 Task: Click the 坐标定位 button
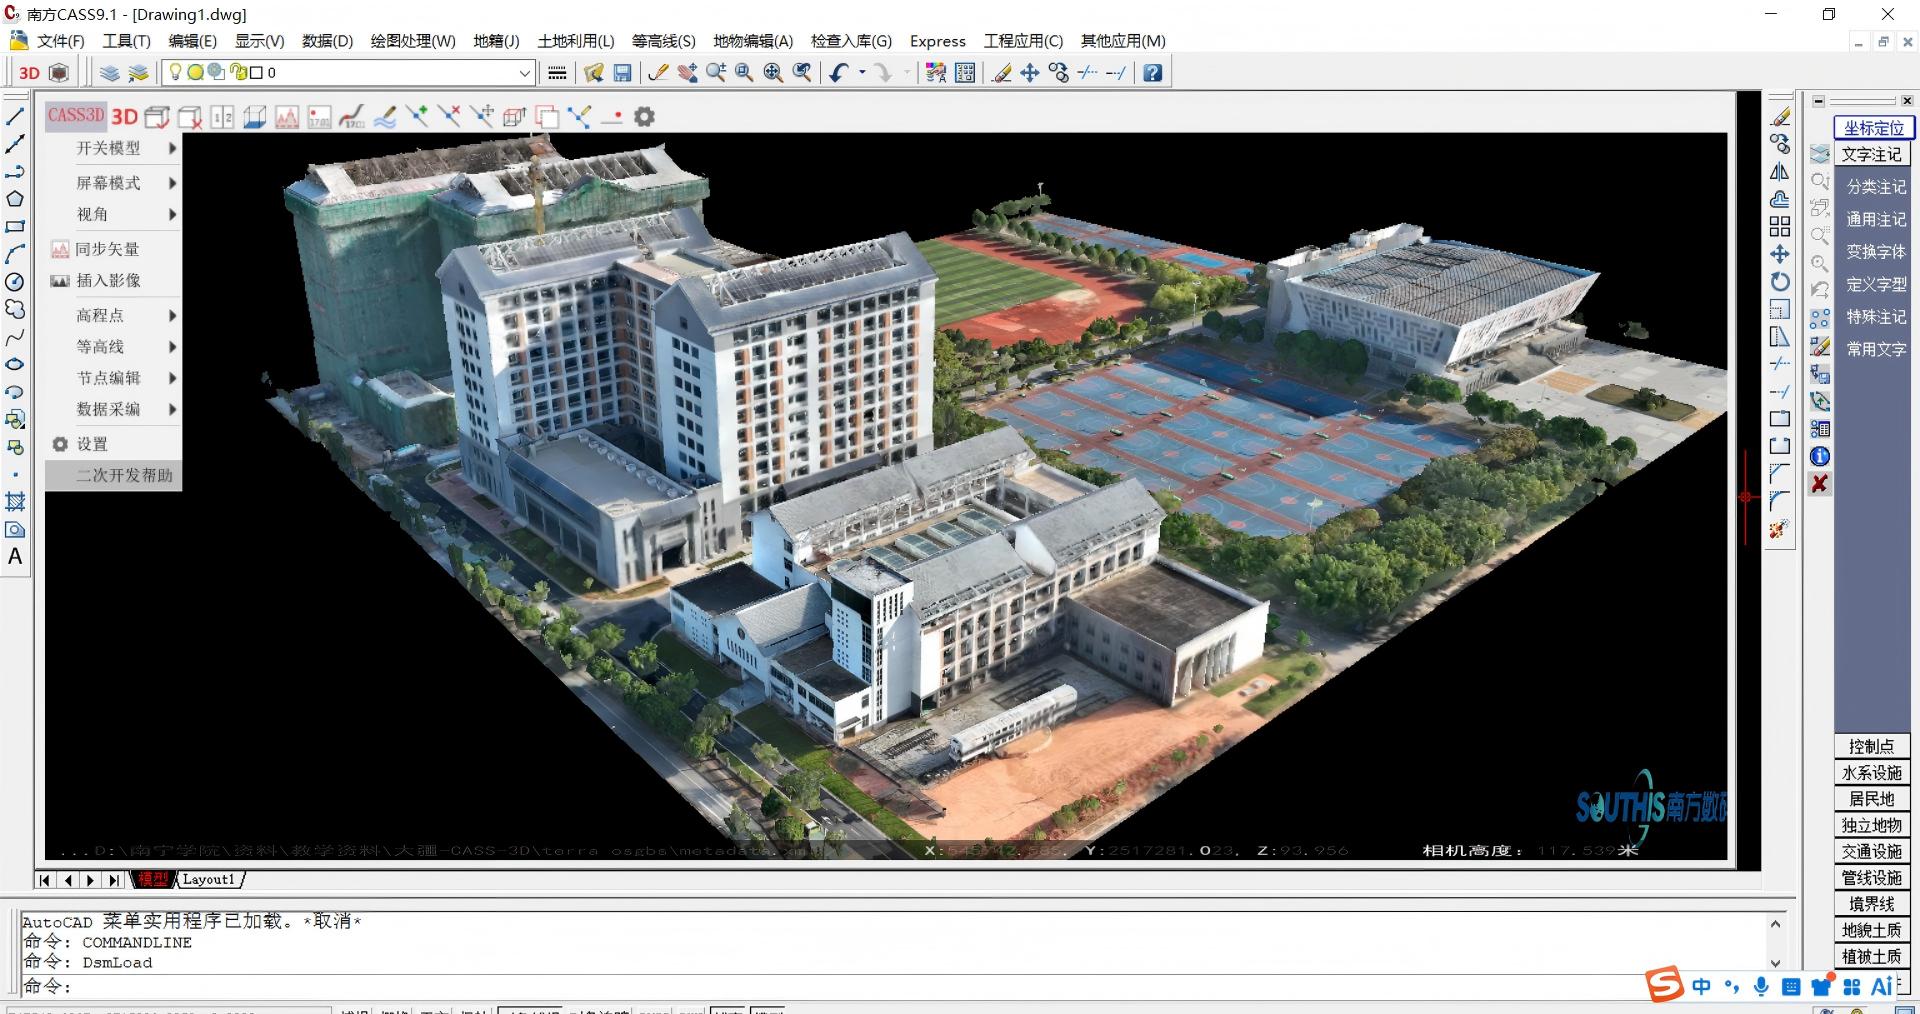tap(1873, 128)
